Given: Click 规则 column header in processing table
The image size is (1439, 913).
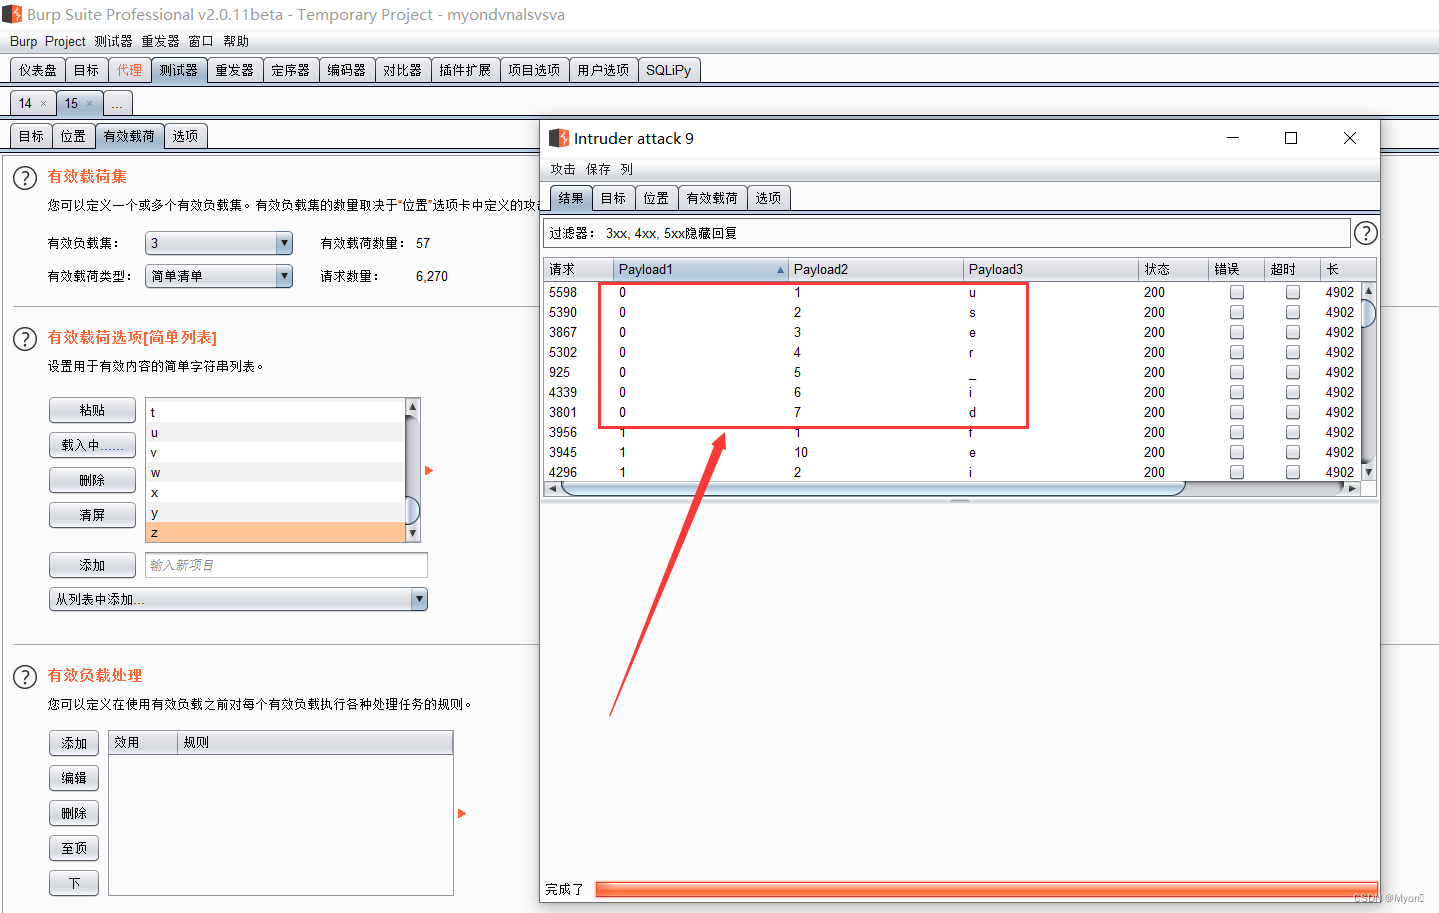Looking at the screenshot, I should tap(315, 742).
